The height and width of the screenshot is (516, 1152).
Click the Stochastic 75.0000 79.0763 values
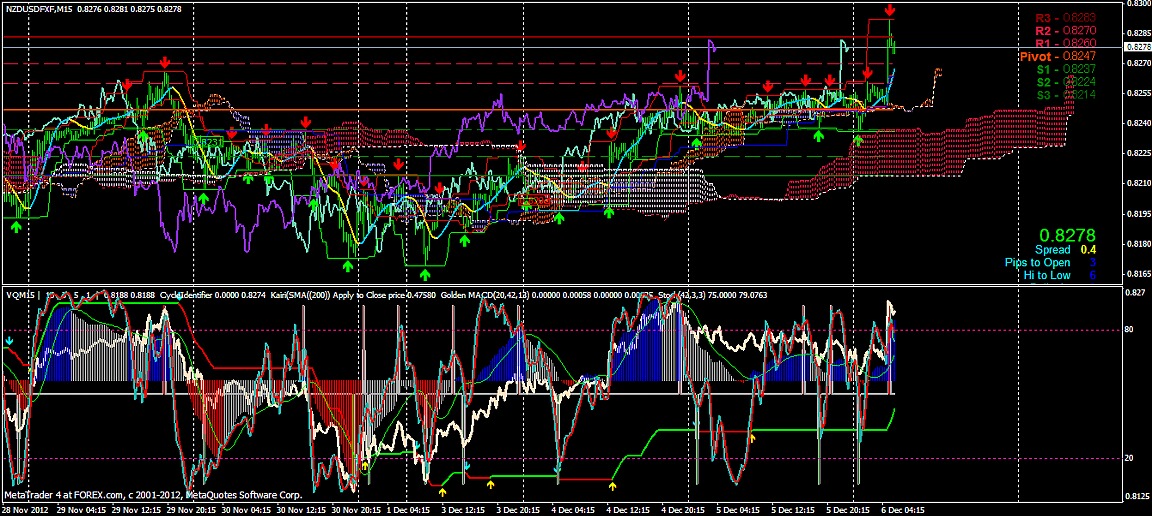click(x=740, y=295)
